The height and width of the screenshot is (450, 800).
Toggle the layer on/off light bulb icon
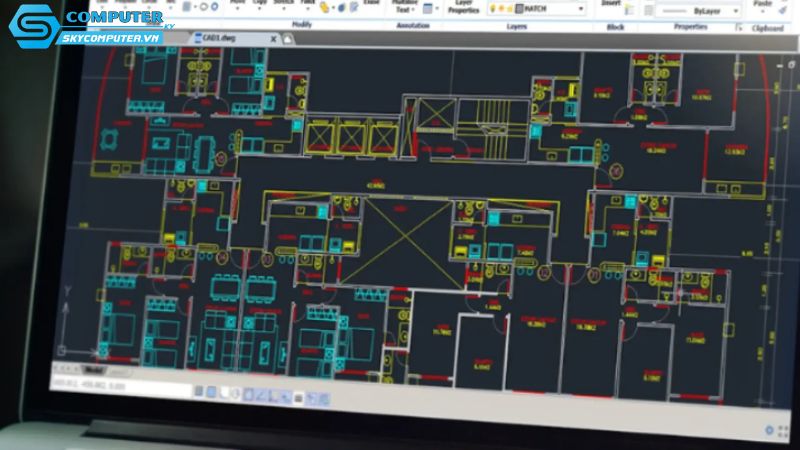pos(493,9)
